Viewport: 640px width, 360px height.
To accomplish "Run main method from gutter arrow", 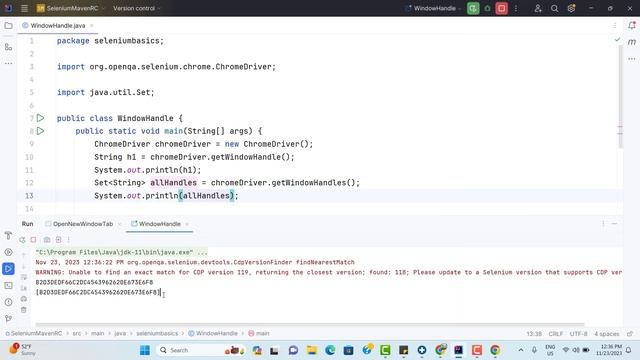I will [x=40, y=131].
